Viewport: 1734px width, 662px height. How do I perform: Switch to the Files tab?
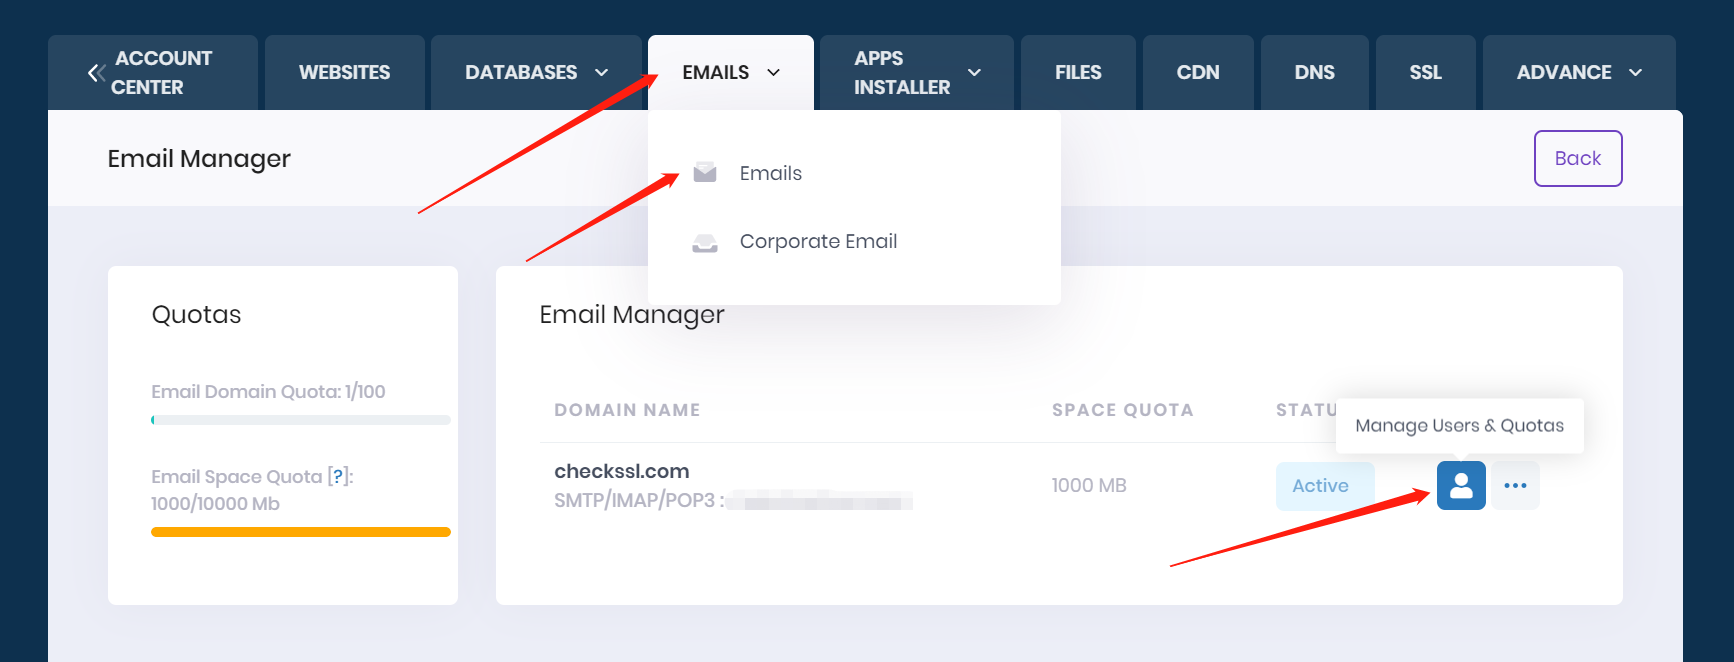point(1077,73)
